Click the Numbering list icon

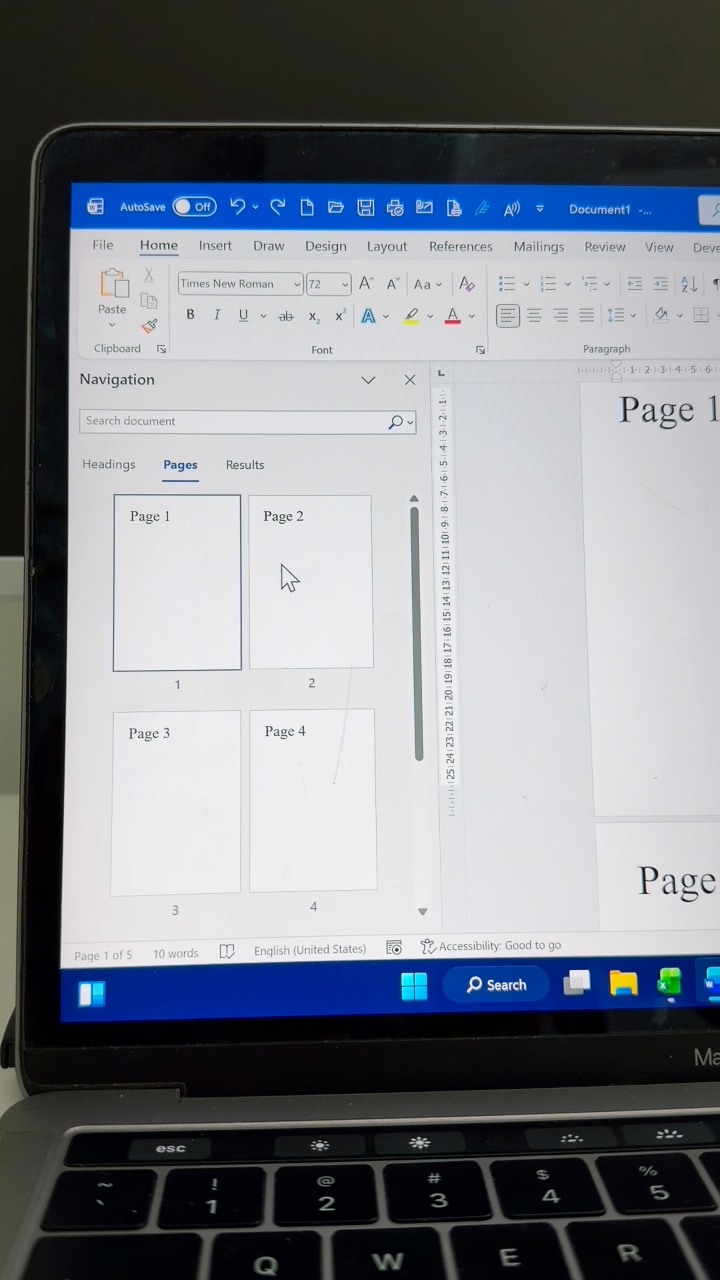(548, 284)
